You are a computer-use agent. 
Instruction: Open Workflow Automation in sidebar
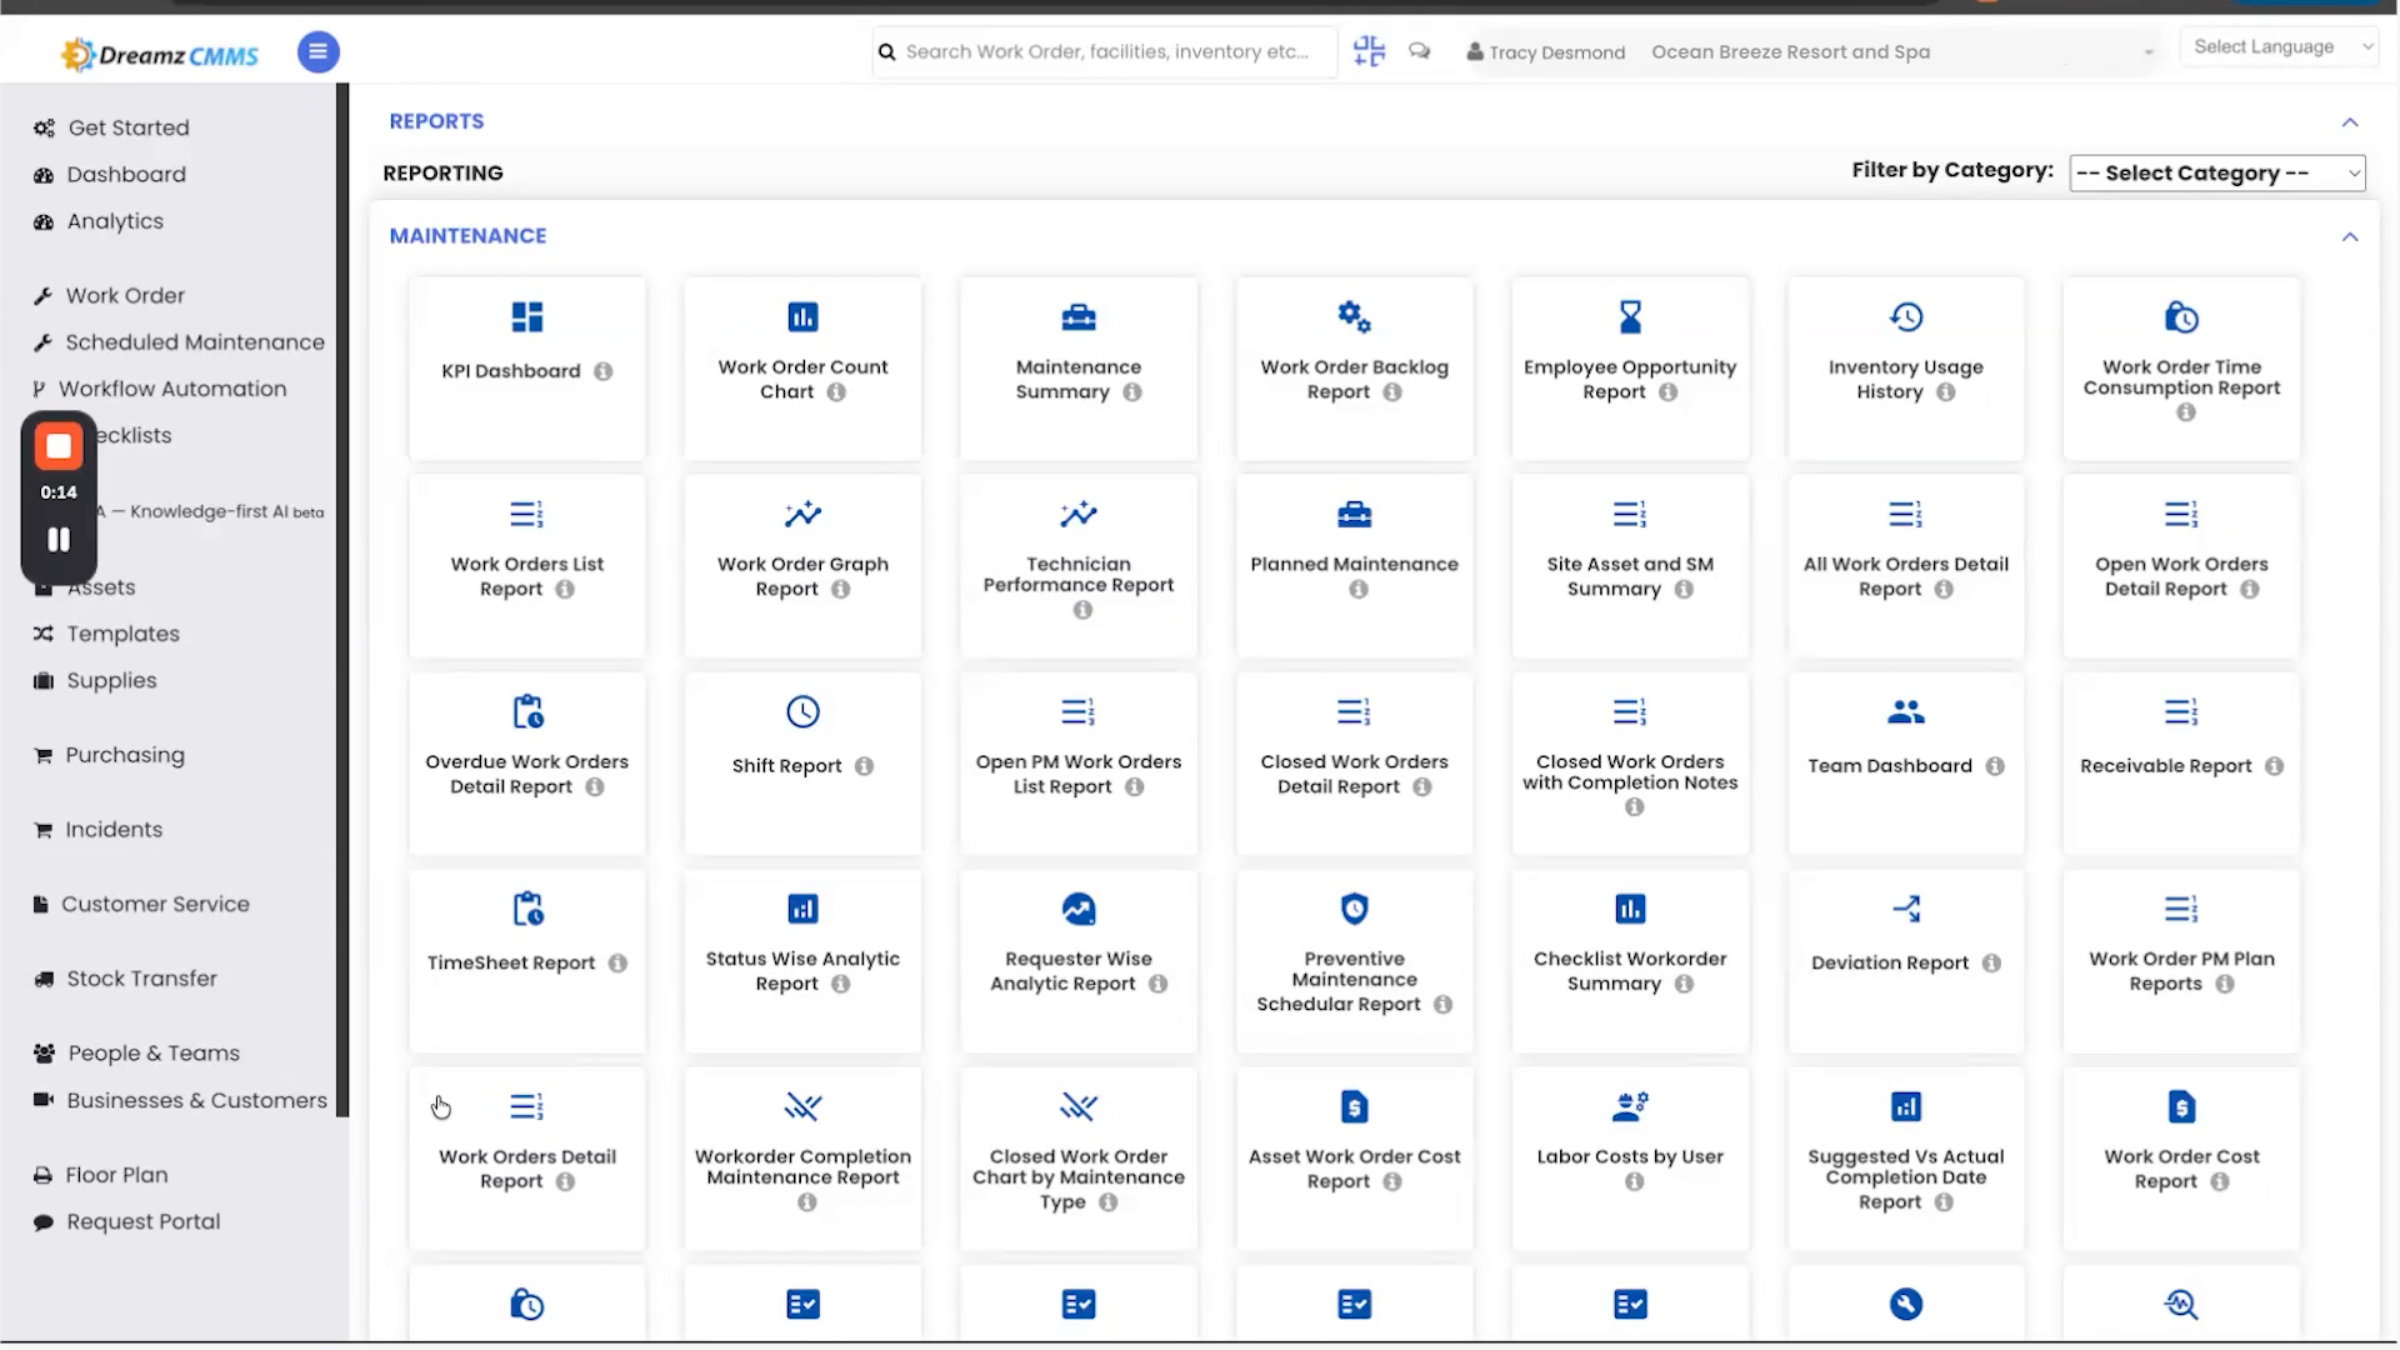coord(172,389)
